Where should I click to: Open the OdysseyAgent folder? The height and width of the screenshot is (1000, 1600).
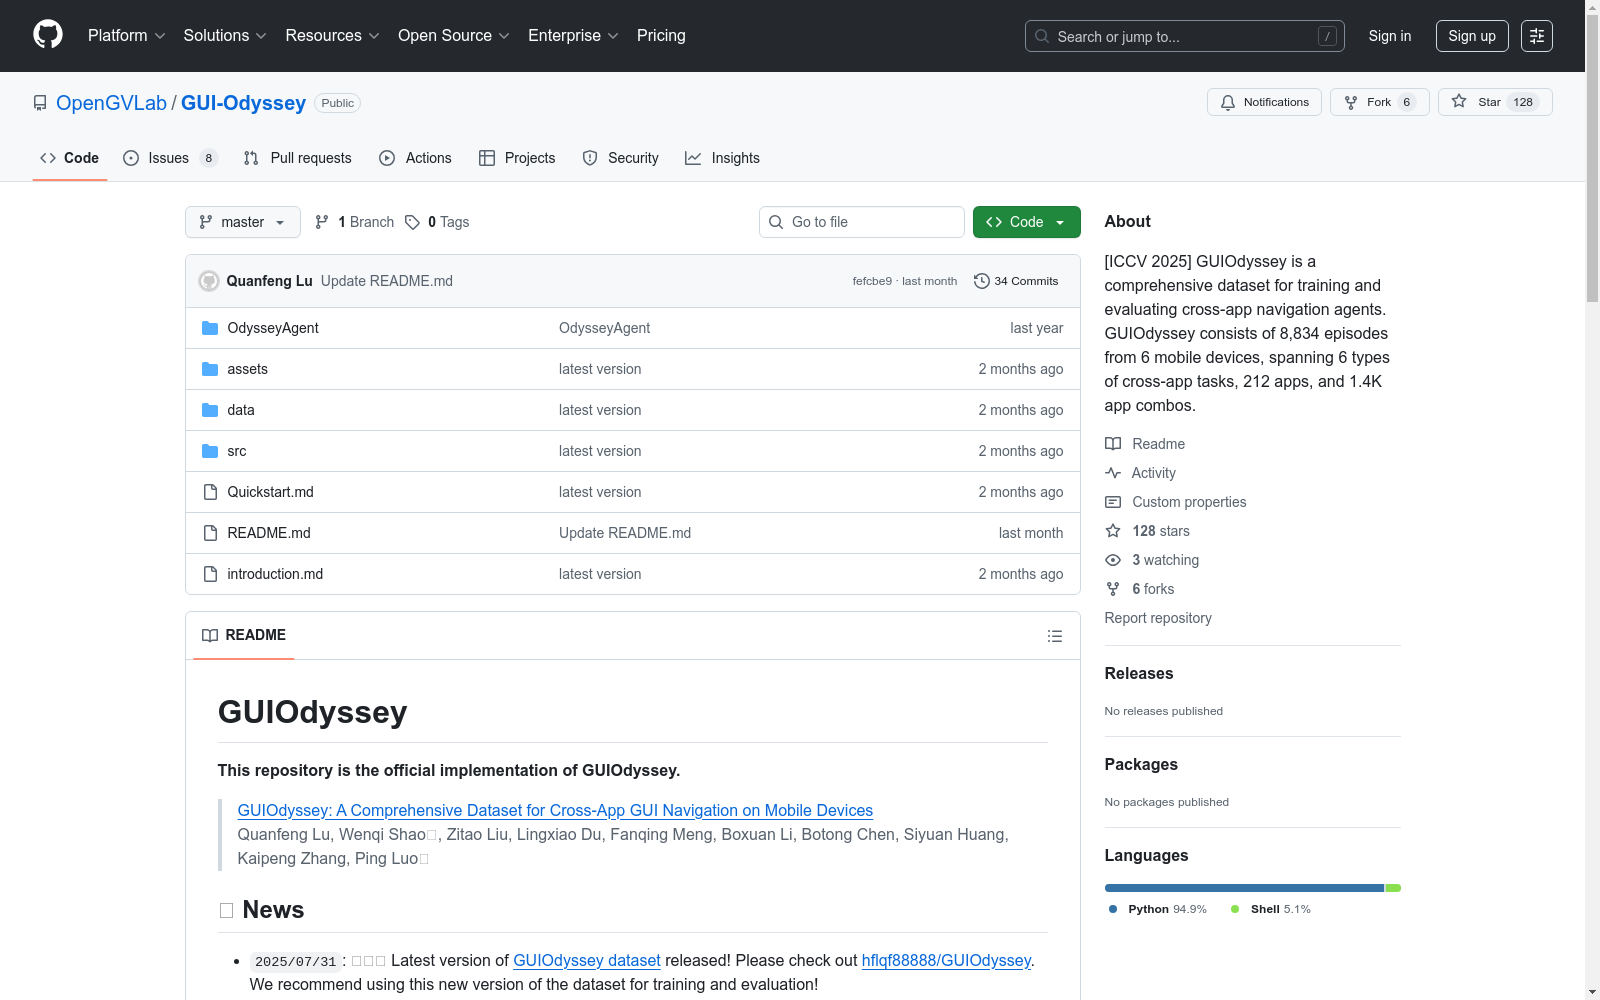273,328
